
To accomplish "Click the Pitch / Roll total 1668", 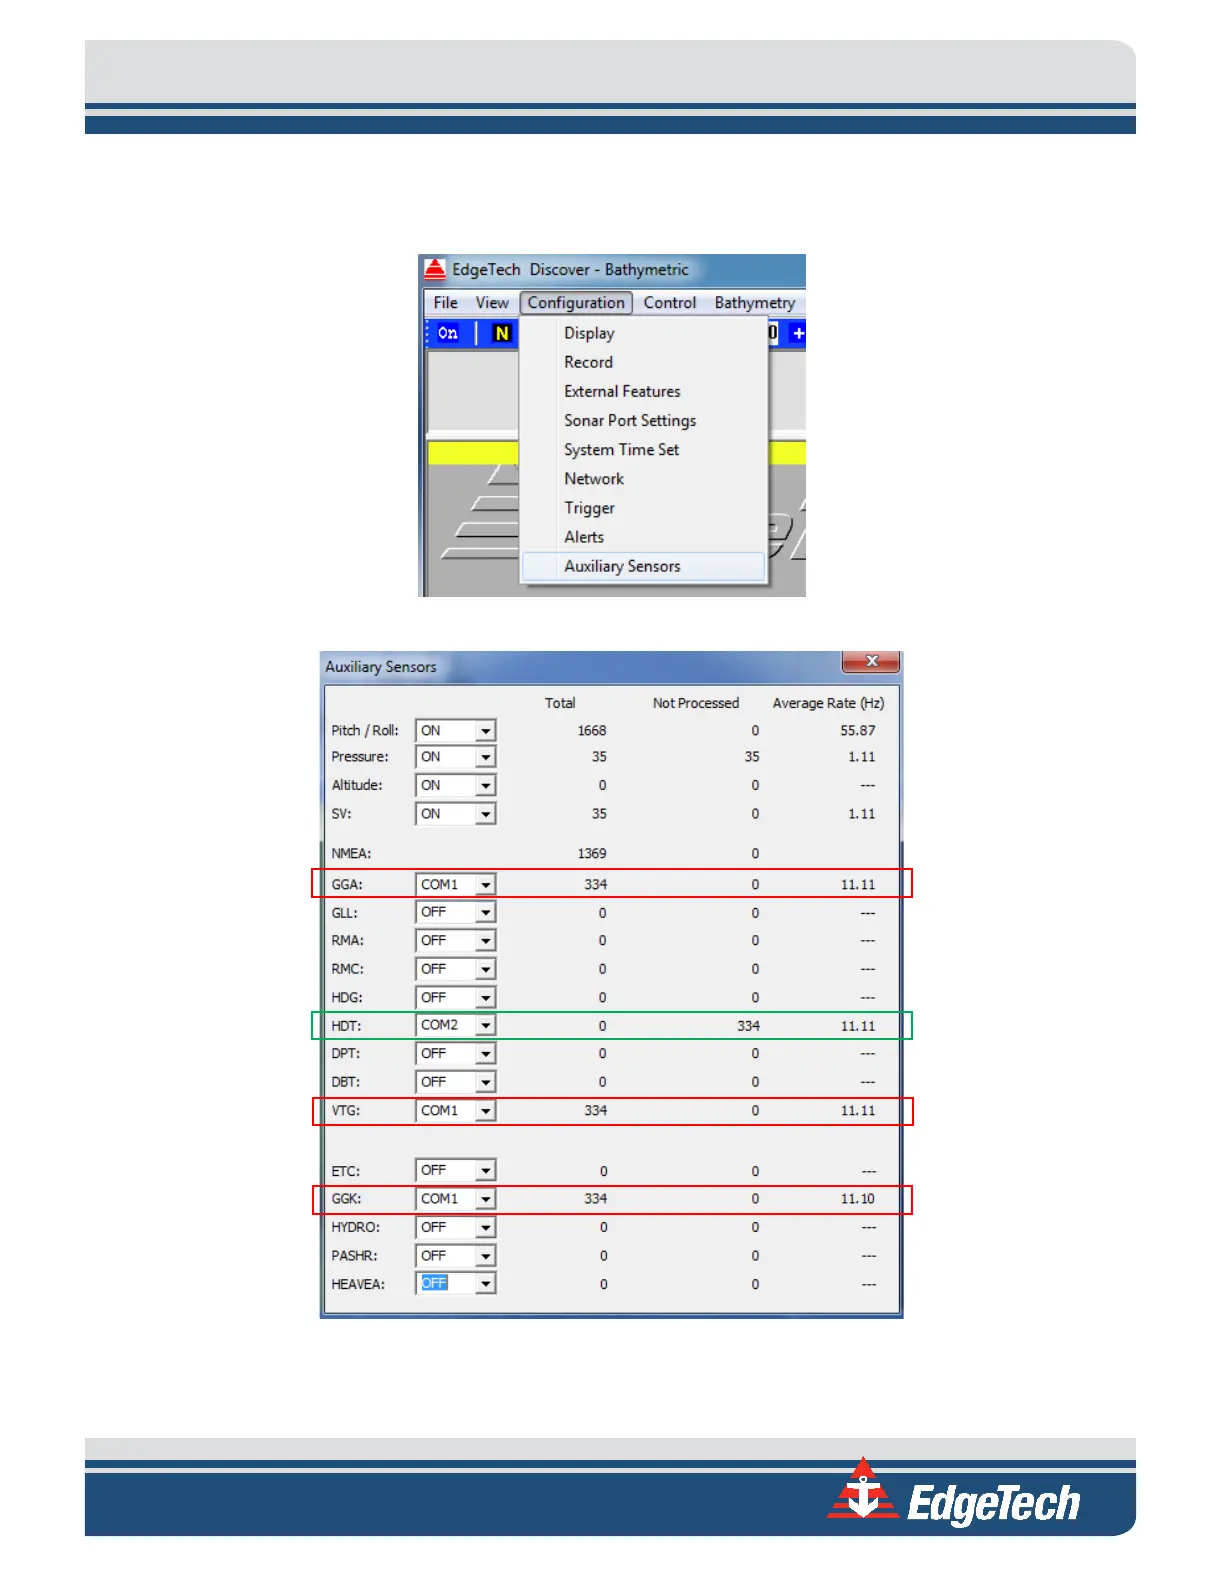I will click(591, 731).
